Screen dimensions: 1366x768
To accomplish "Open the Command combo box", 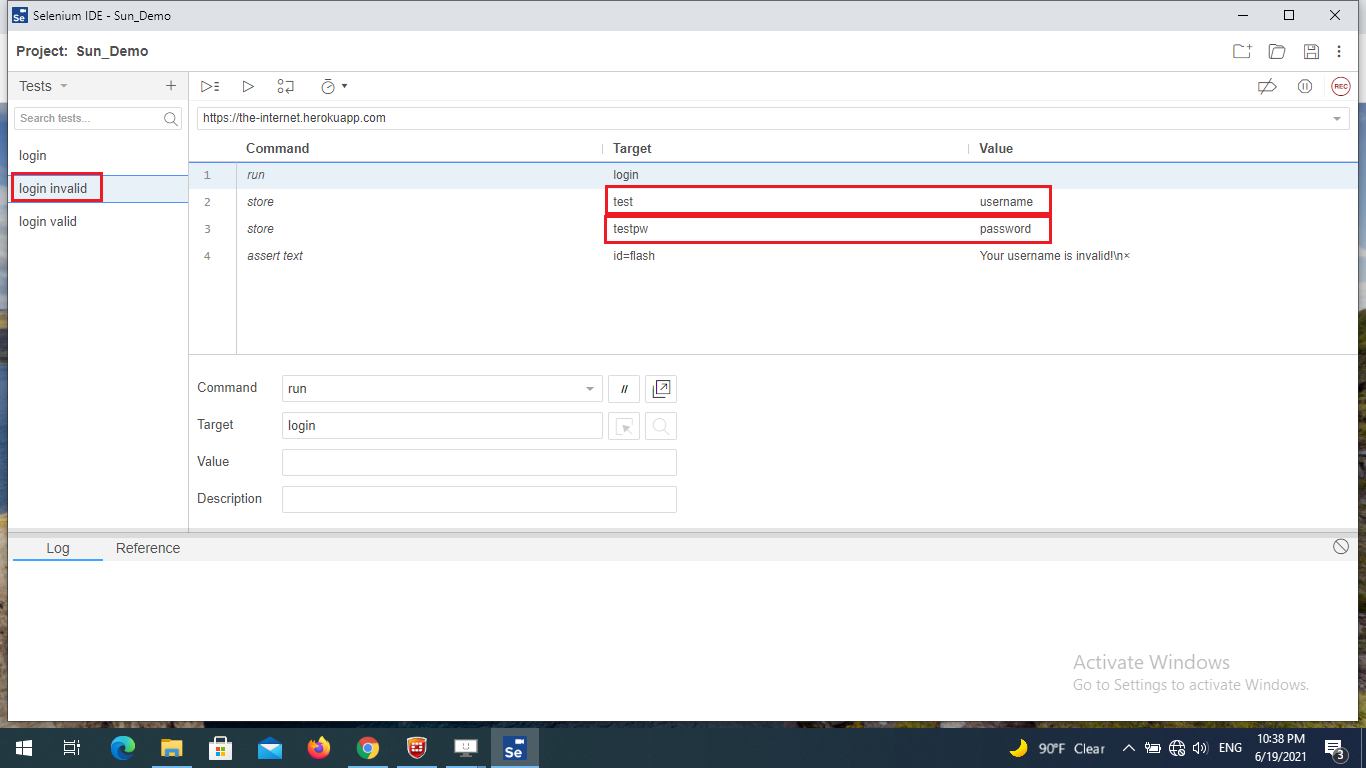I will coord(442,388).
